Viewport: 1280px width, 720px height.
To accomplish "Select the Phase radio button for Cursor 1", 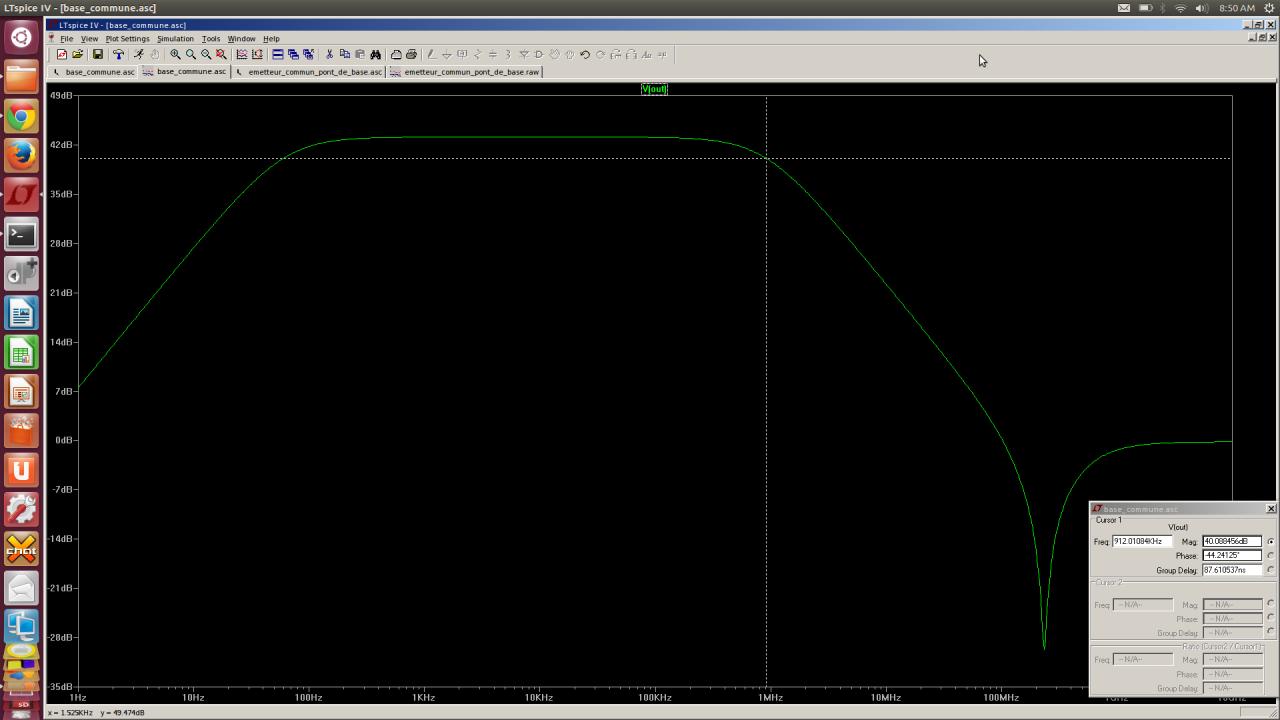I will [x=1270, y=556].
